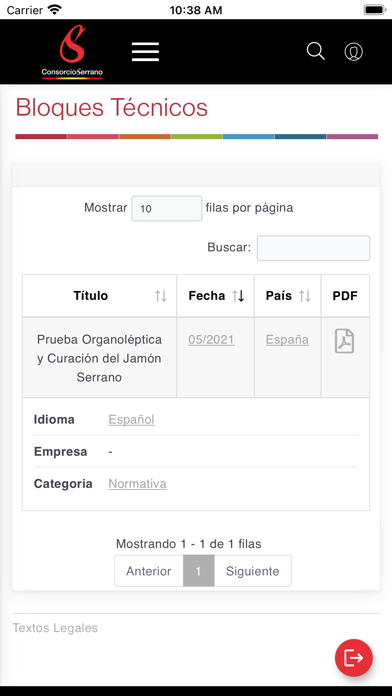This screenshot has width=392, height=696.
Task: Go to Anterior page
Action: [149, 571]
